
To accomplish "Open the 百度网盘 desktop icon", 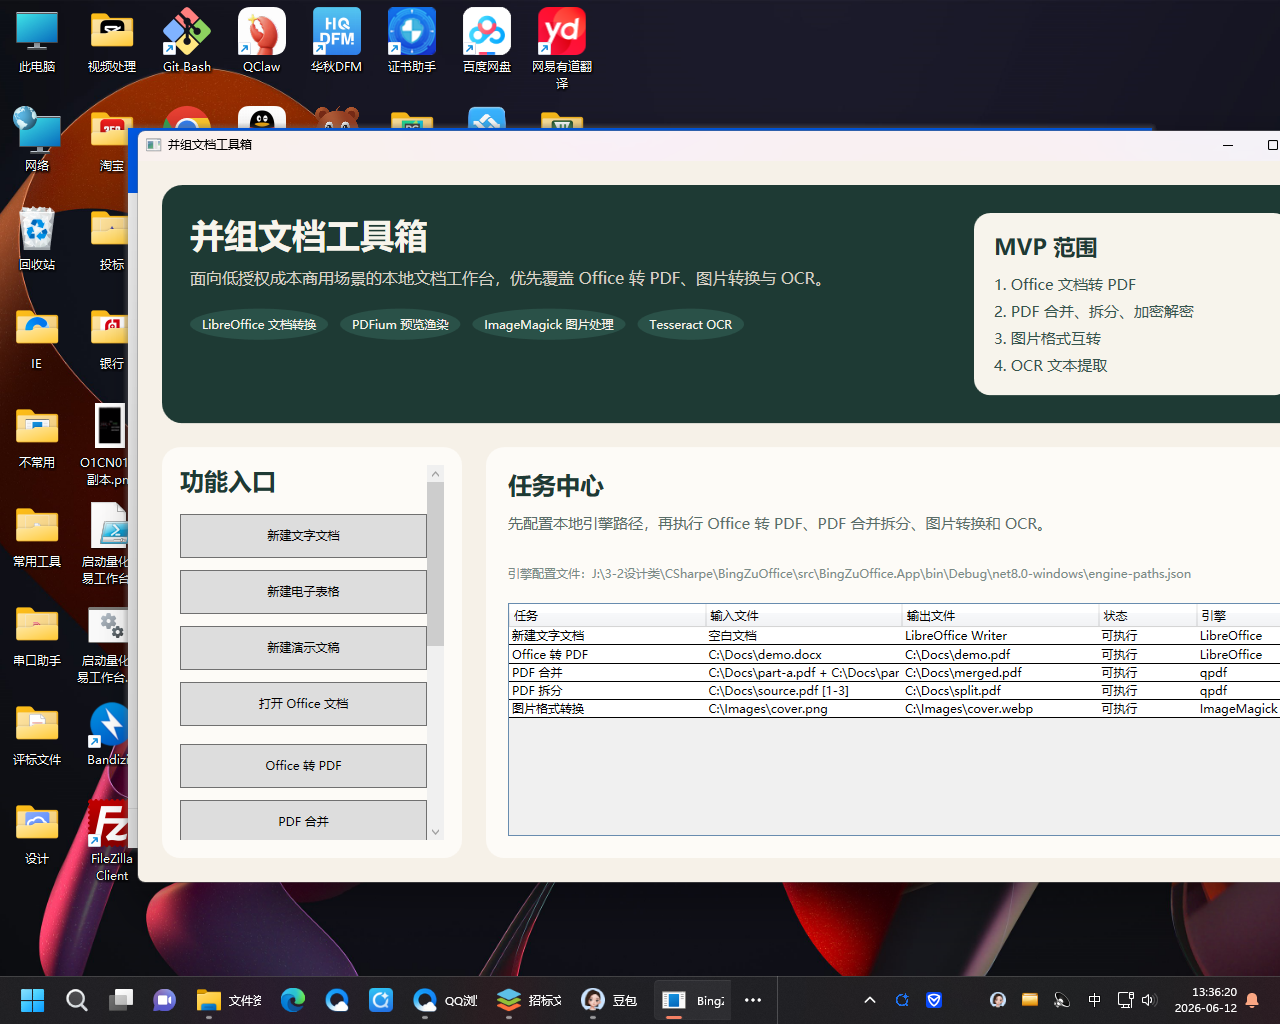I will click(x=487, y=41).
